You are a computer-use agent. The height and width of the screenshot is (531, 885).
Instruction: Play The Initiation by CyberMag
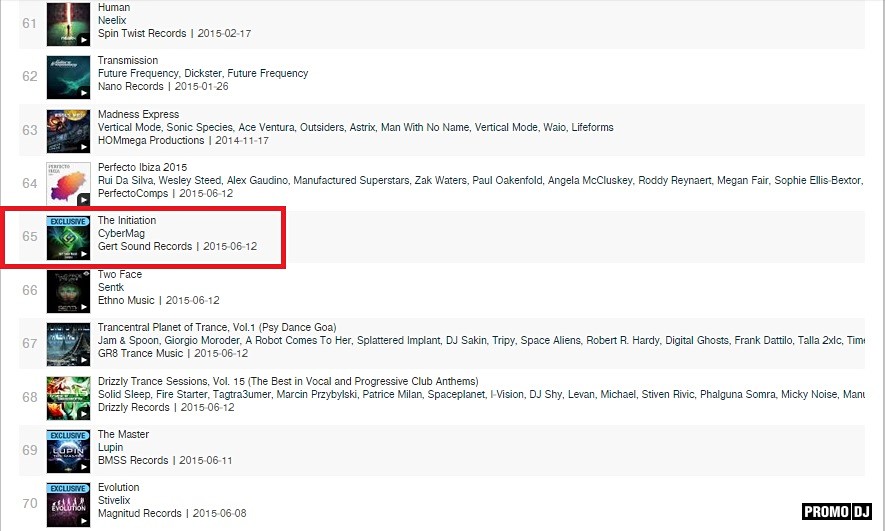(x=84, y=254)
